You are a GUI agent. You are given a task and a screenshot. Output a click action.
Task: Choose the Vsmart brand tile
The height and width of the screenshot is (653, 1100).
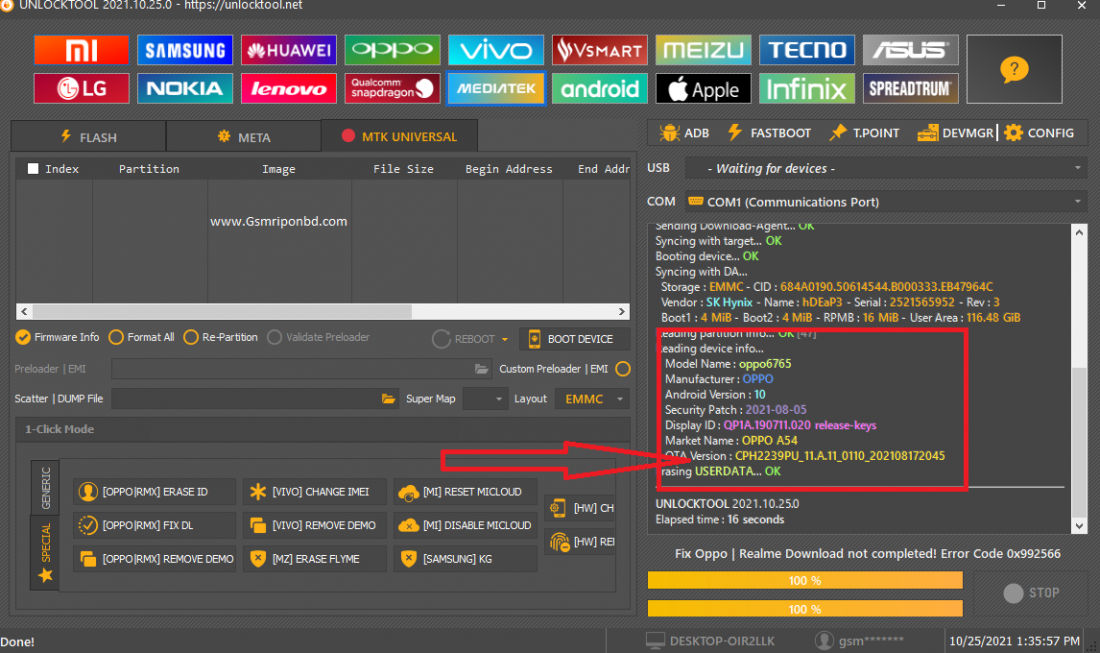click(x=600, y=50)
